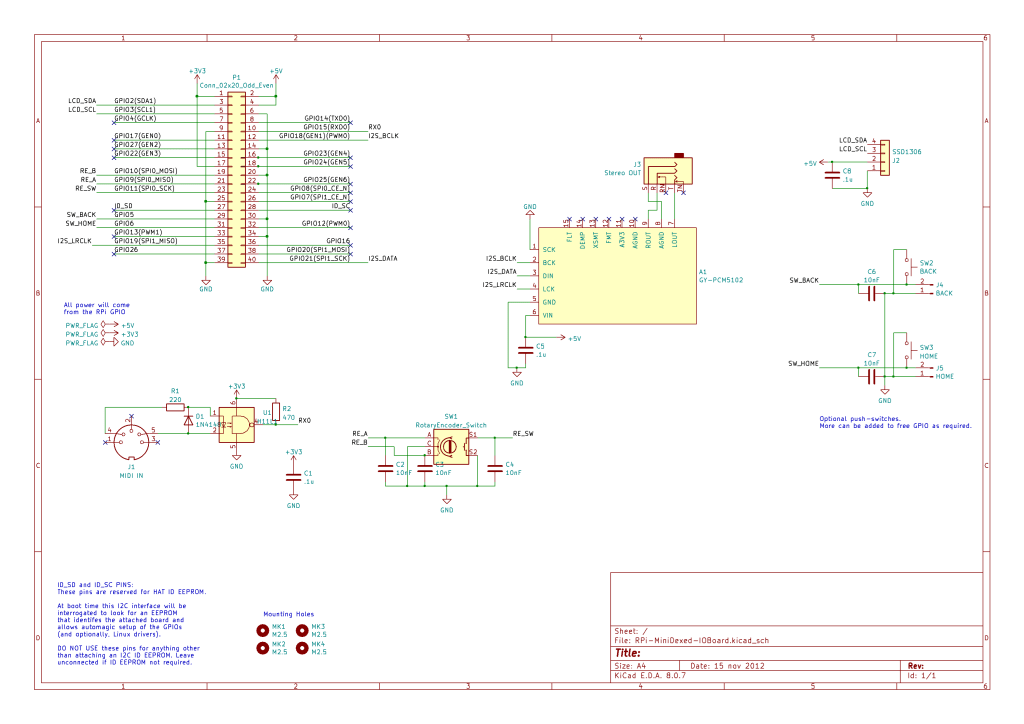Select the MK1 mounting hole

pos(263,630)
